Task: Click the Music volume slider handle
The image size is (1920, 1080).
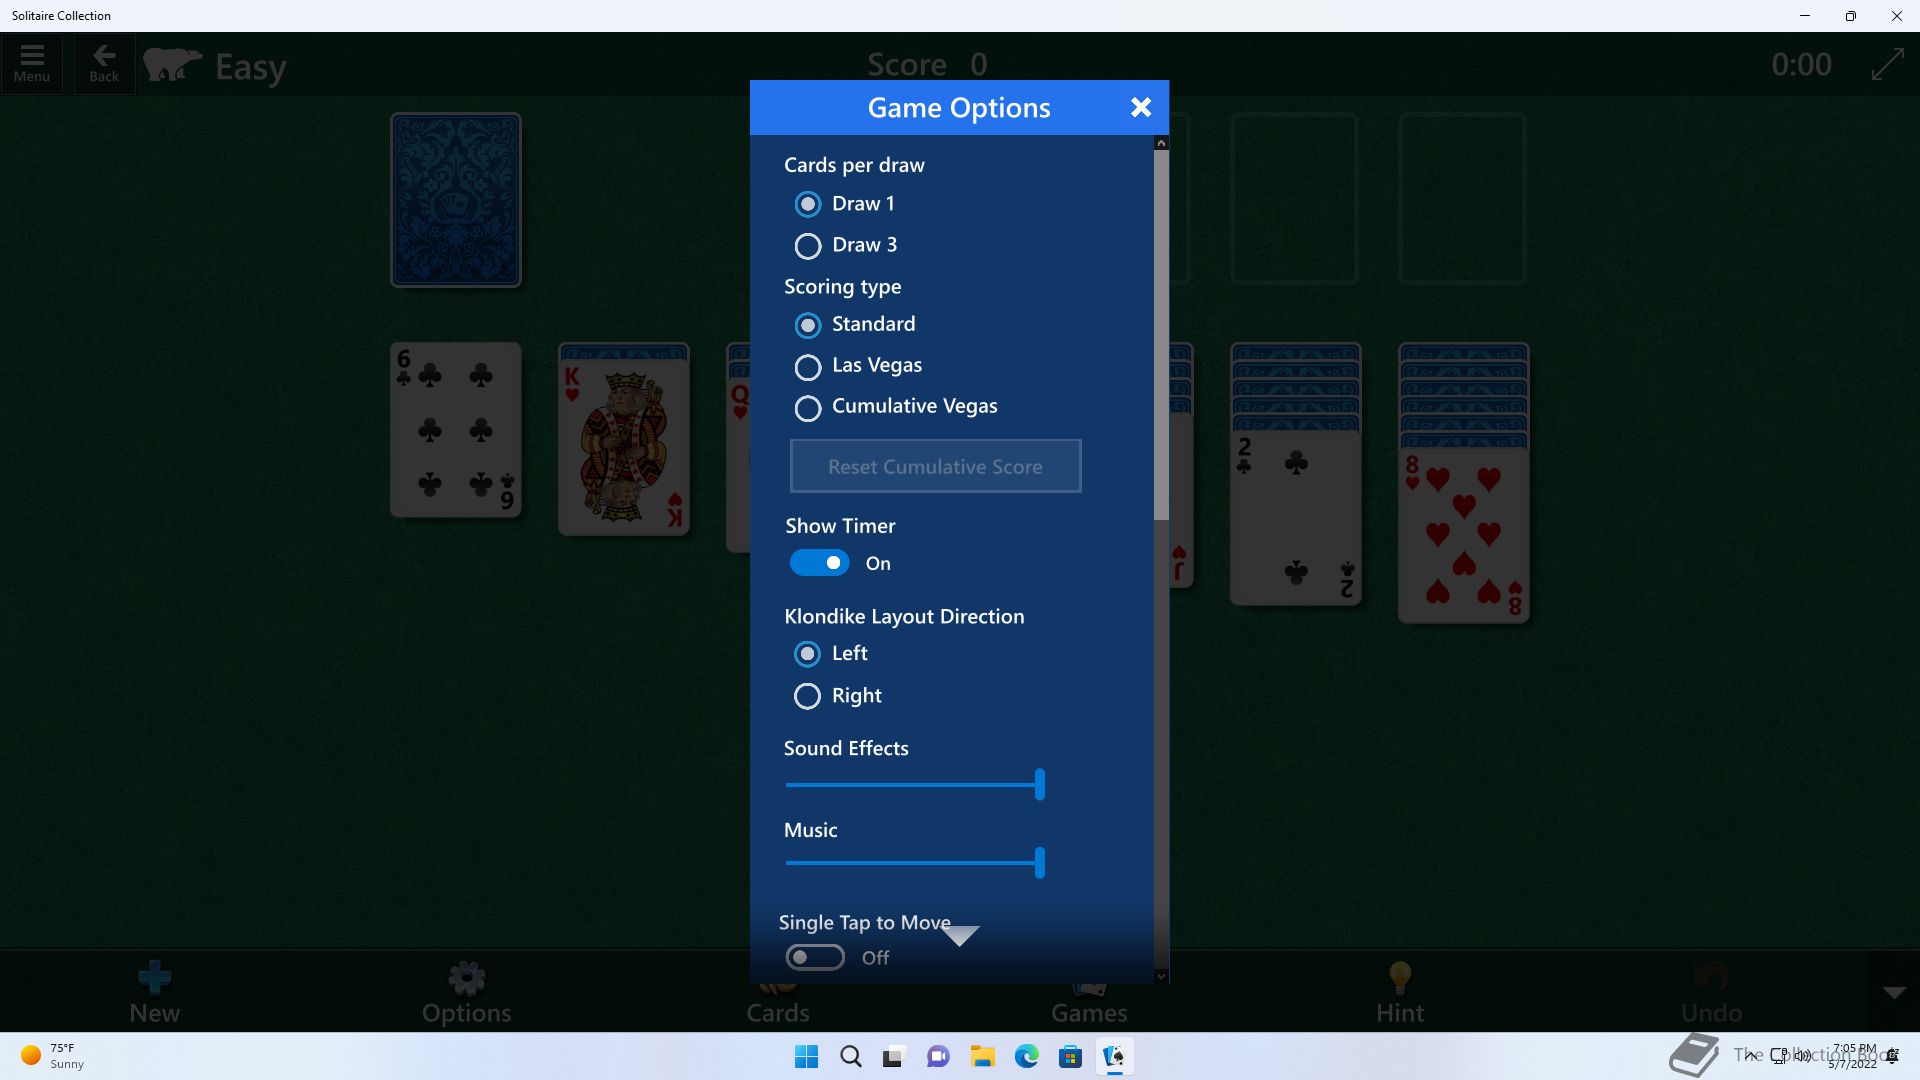Action: click(x=1040, y=862)
